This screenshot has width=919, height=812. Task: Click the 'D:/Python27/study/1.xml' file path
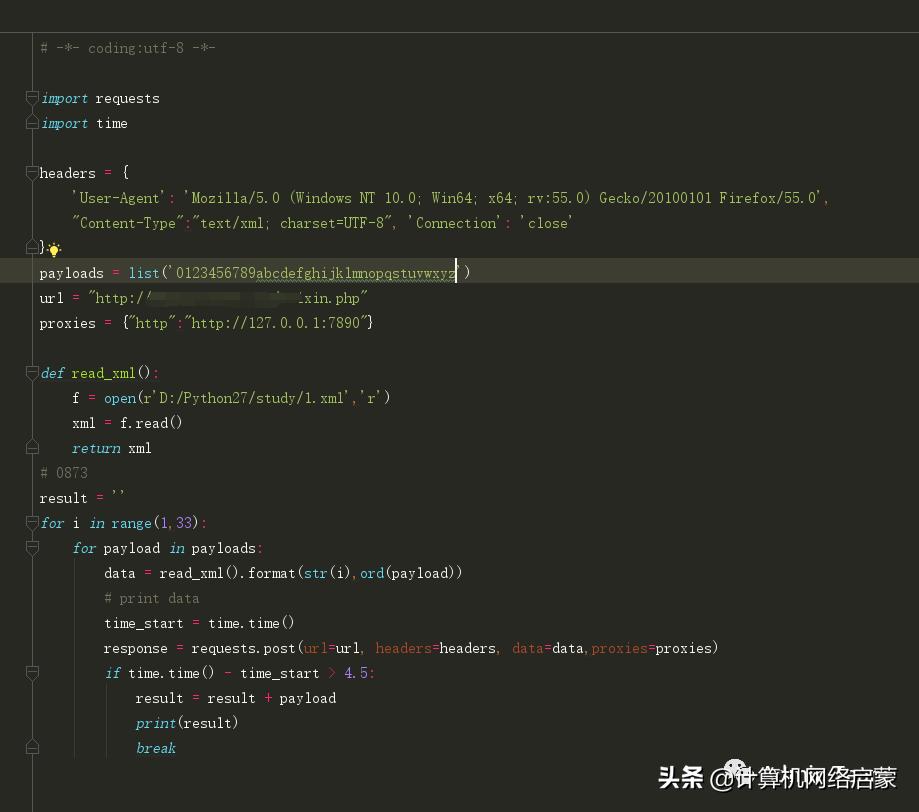pyautogui.click(x=251, y=398)
